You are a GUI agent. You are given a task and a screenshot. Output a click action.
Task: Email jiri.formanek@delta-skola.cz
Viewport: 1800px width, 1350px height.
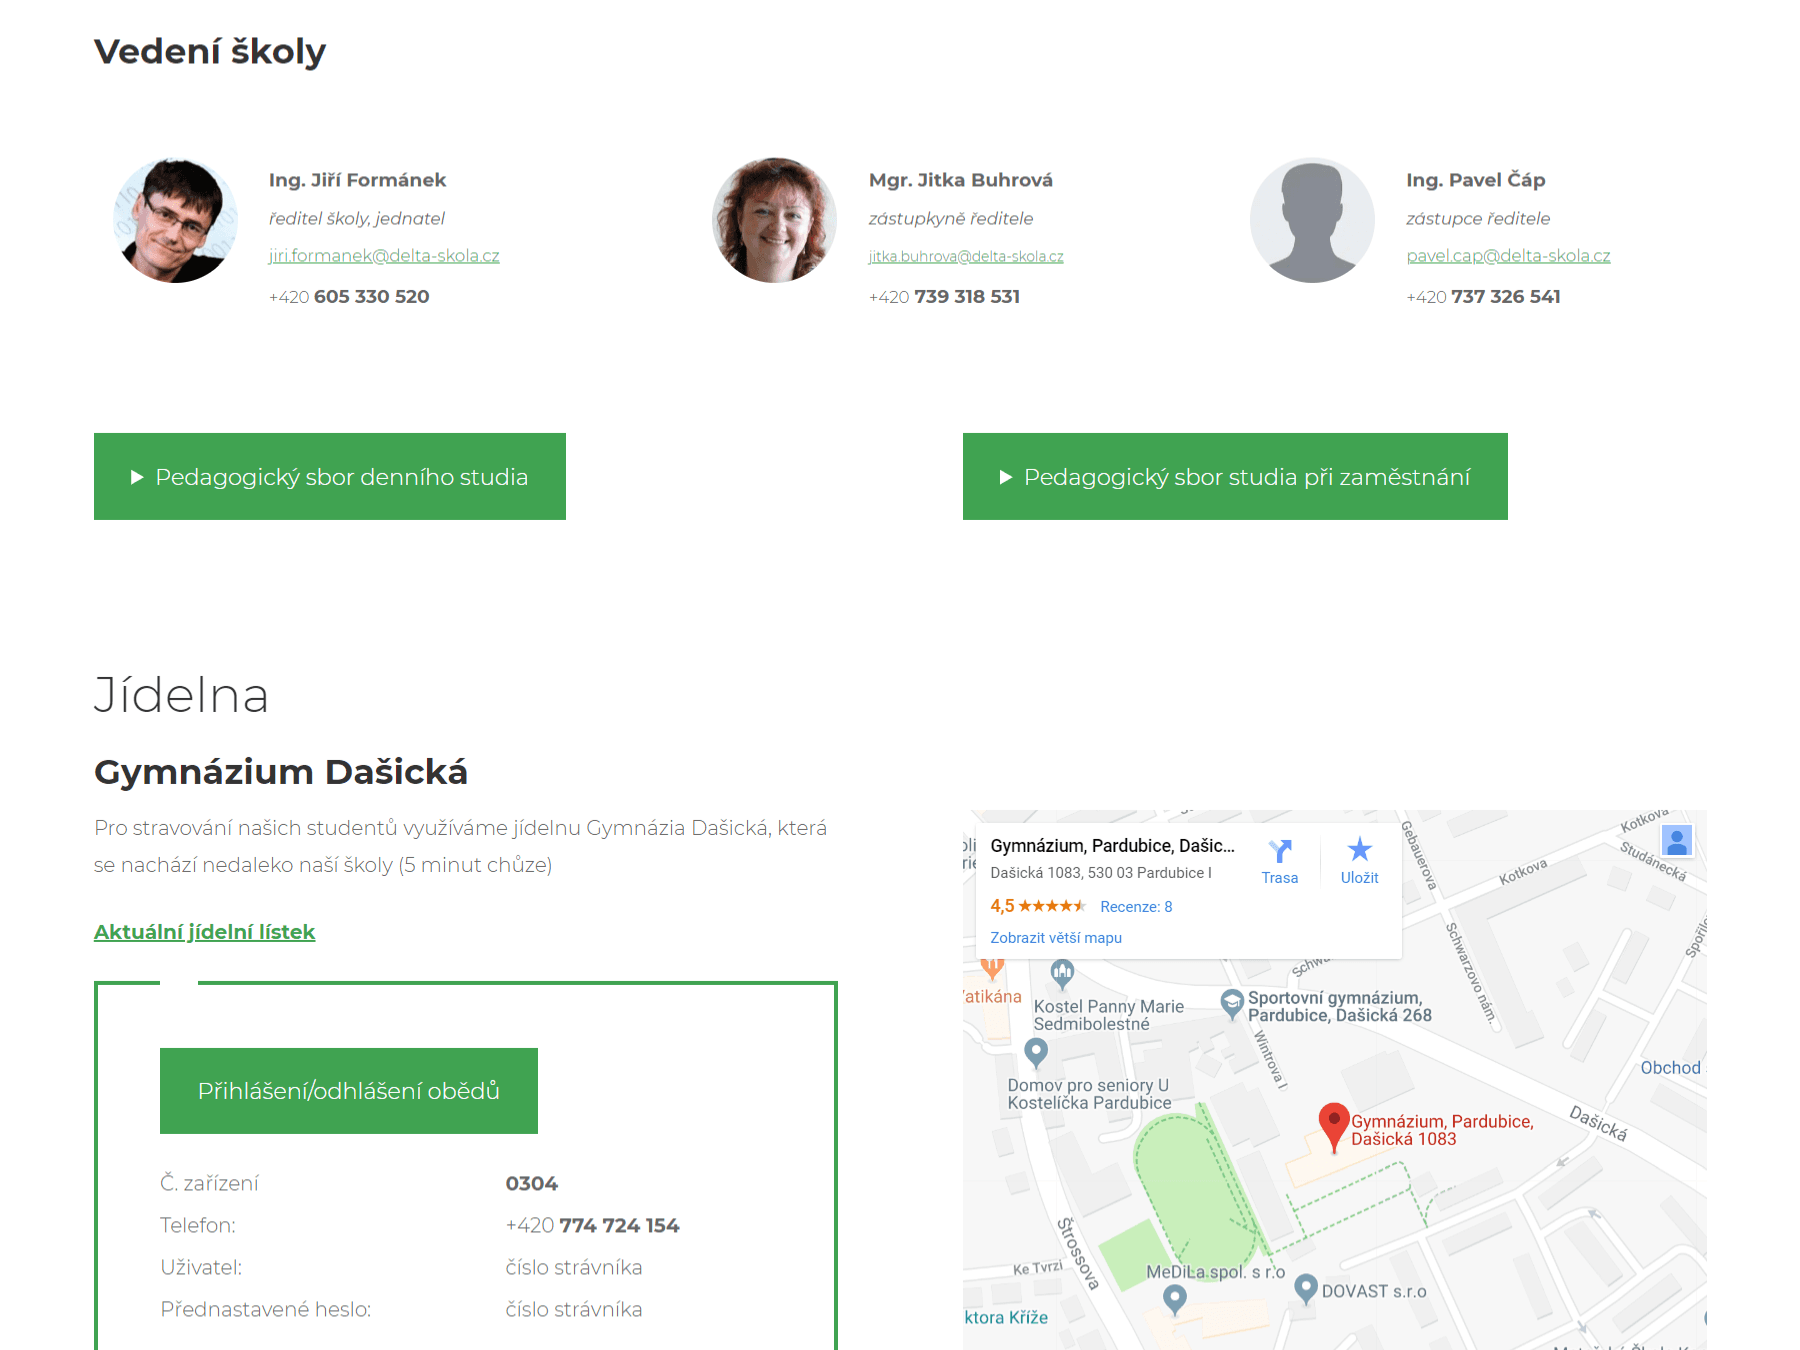pyautogui.click(x=384, y=256)
